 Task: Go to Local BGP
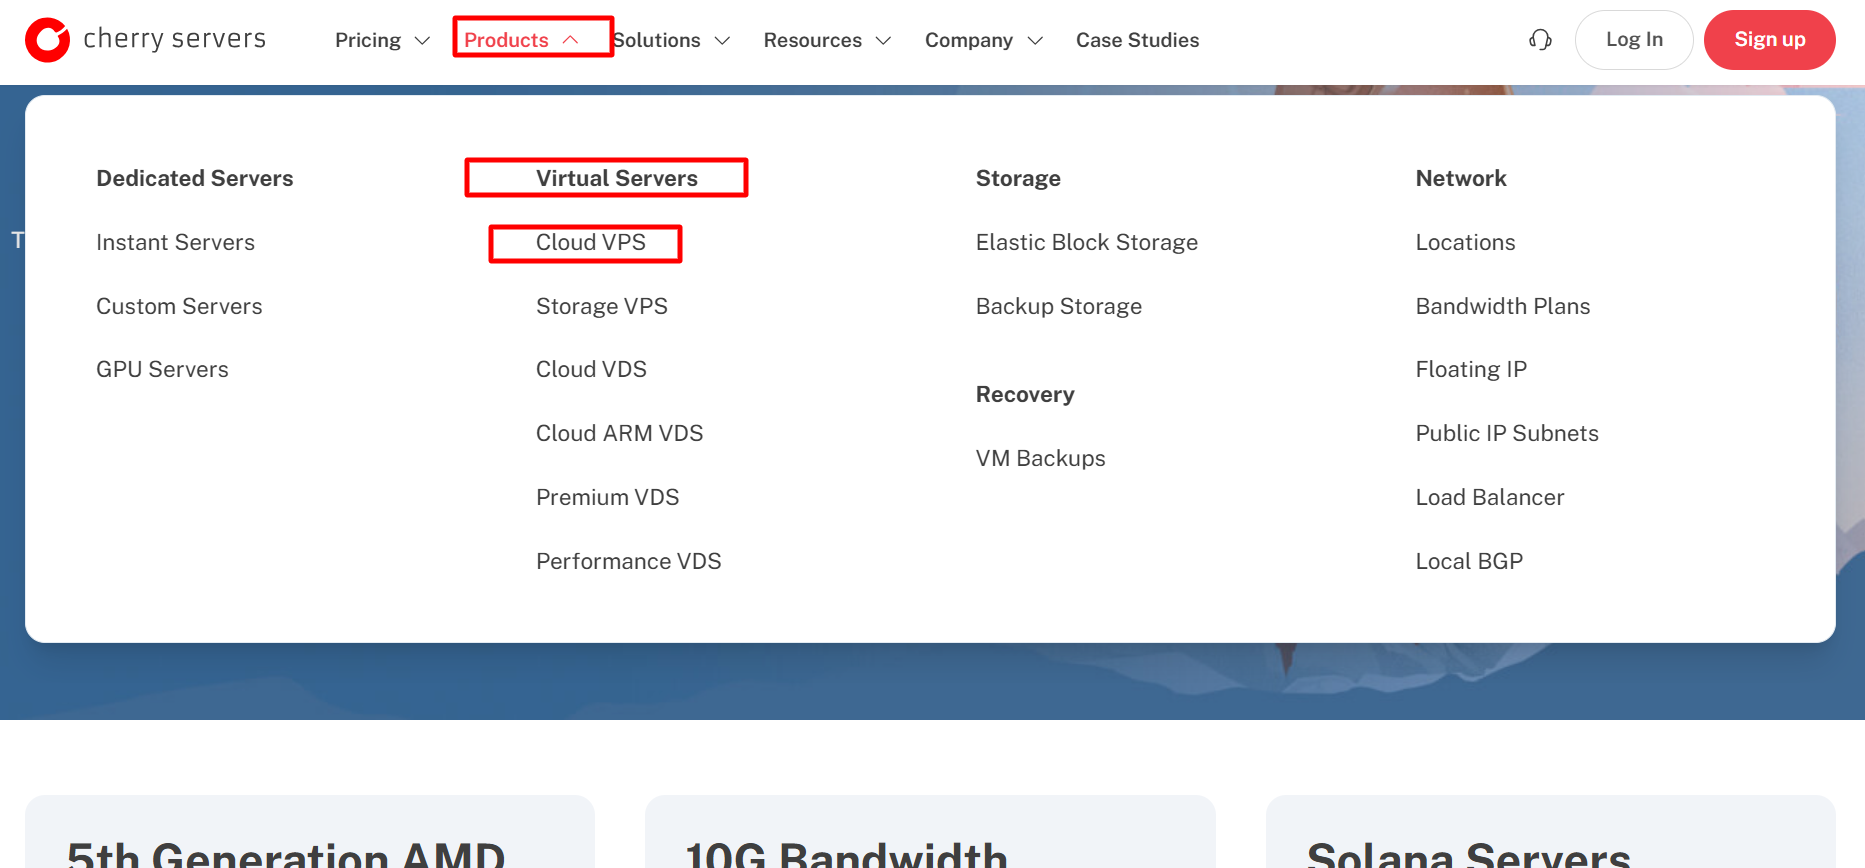[1469, 561]
